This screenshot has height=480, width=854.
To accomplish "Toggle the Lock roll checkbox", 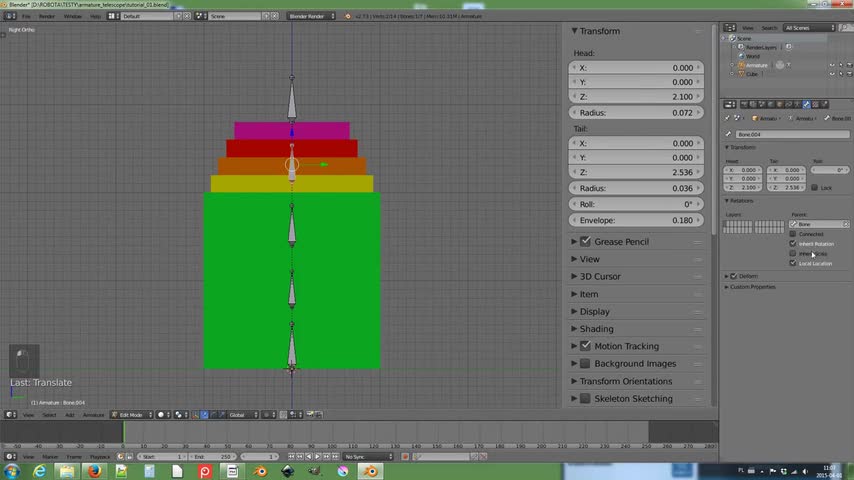I will point(814,187).
